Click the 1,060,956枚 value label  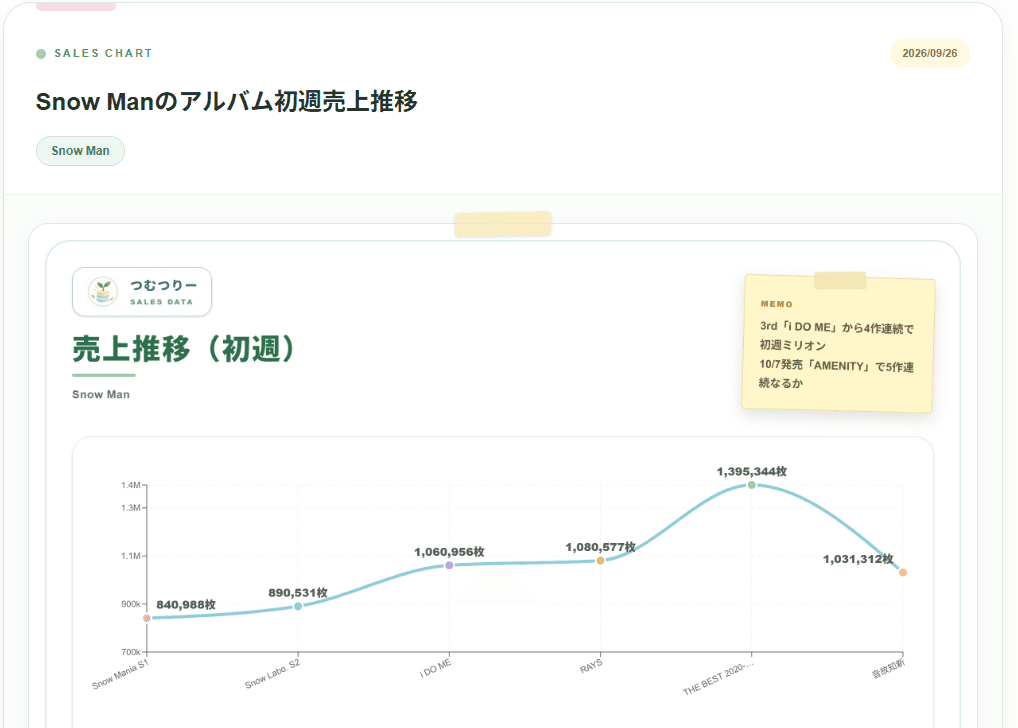point(449,552)
